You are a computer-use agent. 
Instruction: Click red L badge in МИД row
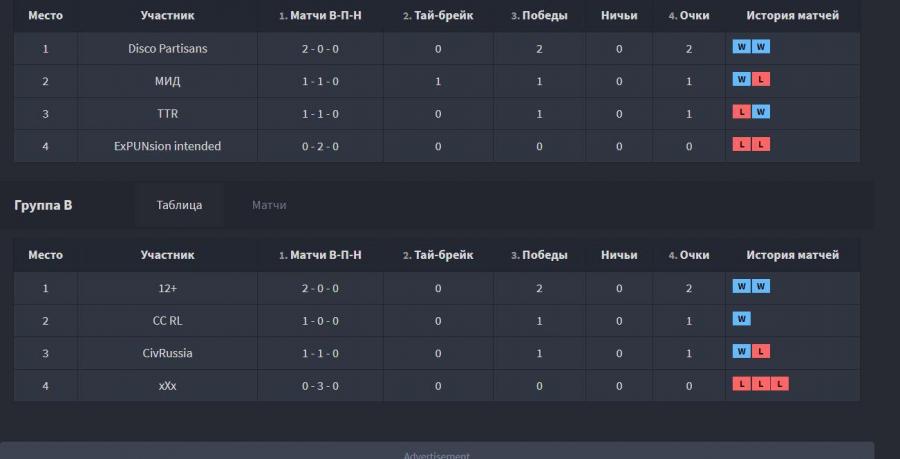click(x=761, y=79)
